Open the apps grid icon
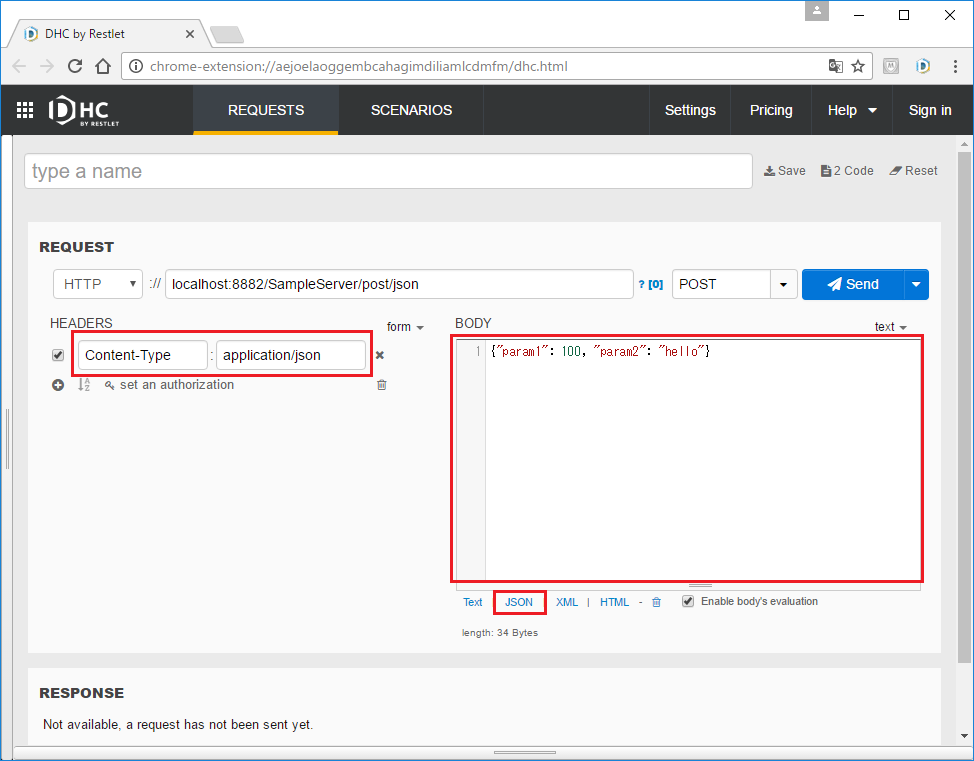The image size is (974, 761). pos(25,110)
